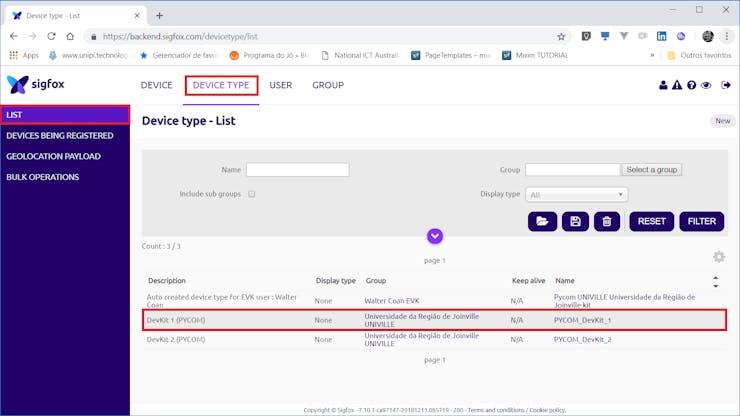Open saved filter with folder icon button

tap(542, 221)
